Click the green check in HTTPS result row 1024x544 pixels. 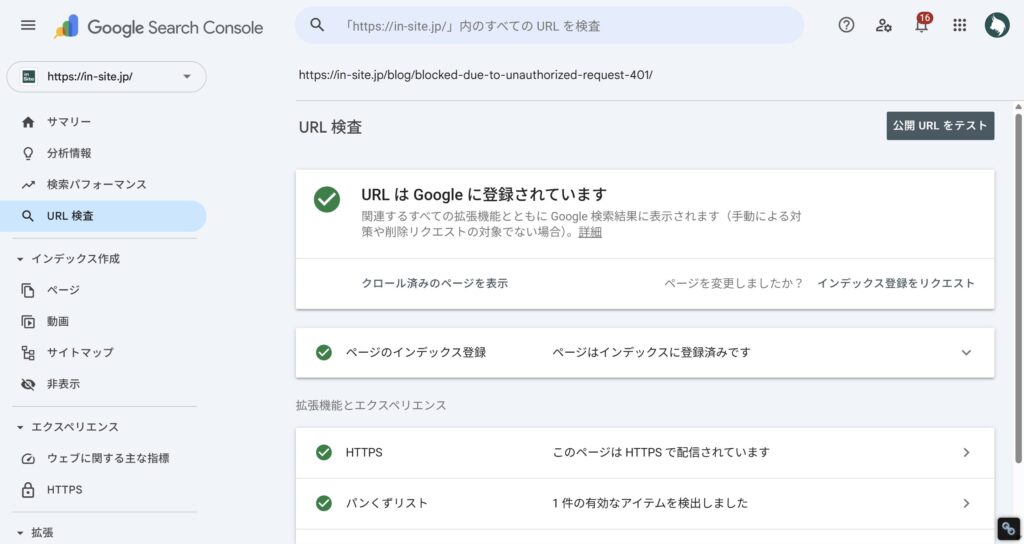pyautogui.click(x=324, y=453)
